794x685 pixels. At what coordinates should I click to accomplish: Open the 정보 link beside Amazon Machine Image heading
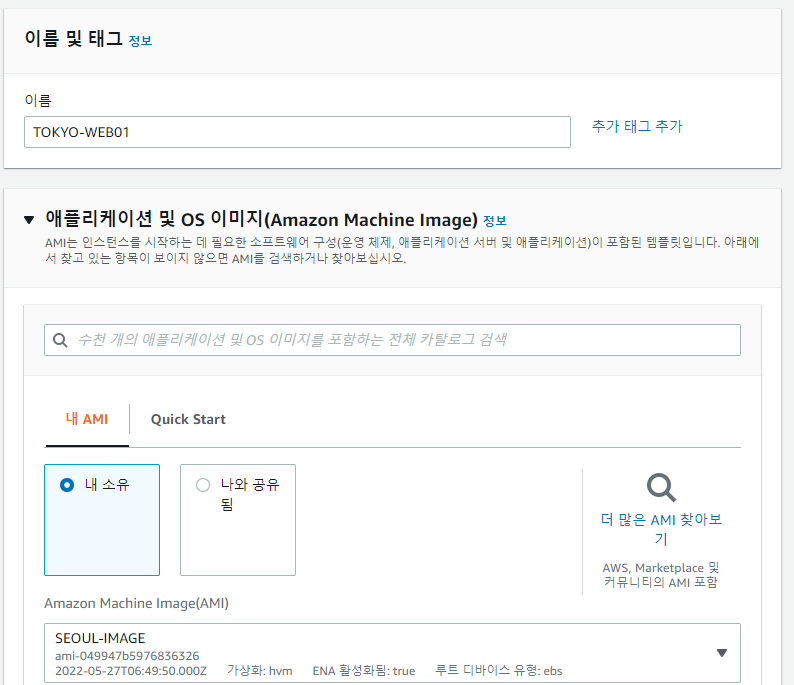click(495, 221)
